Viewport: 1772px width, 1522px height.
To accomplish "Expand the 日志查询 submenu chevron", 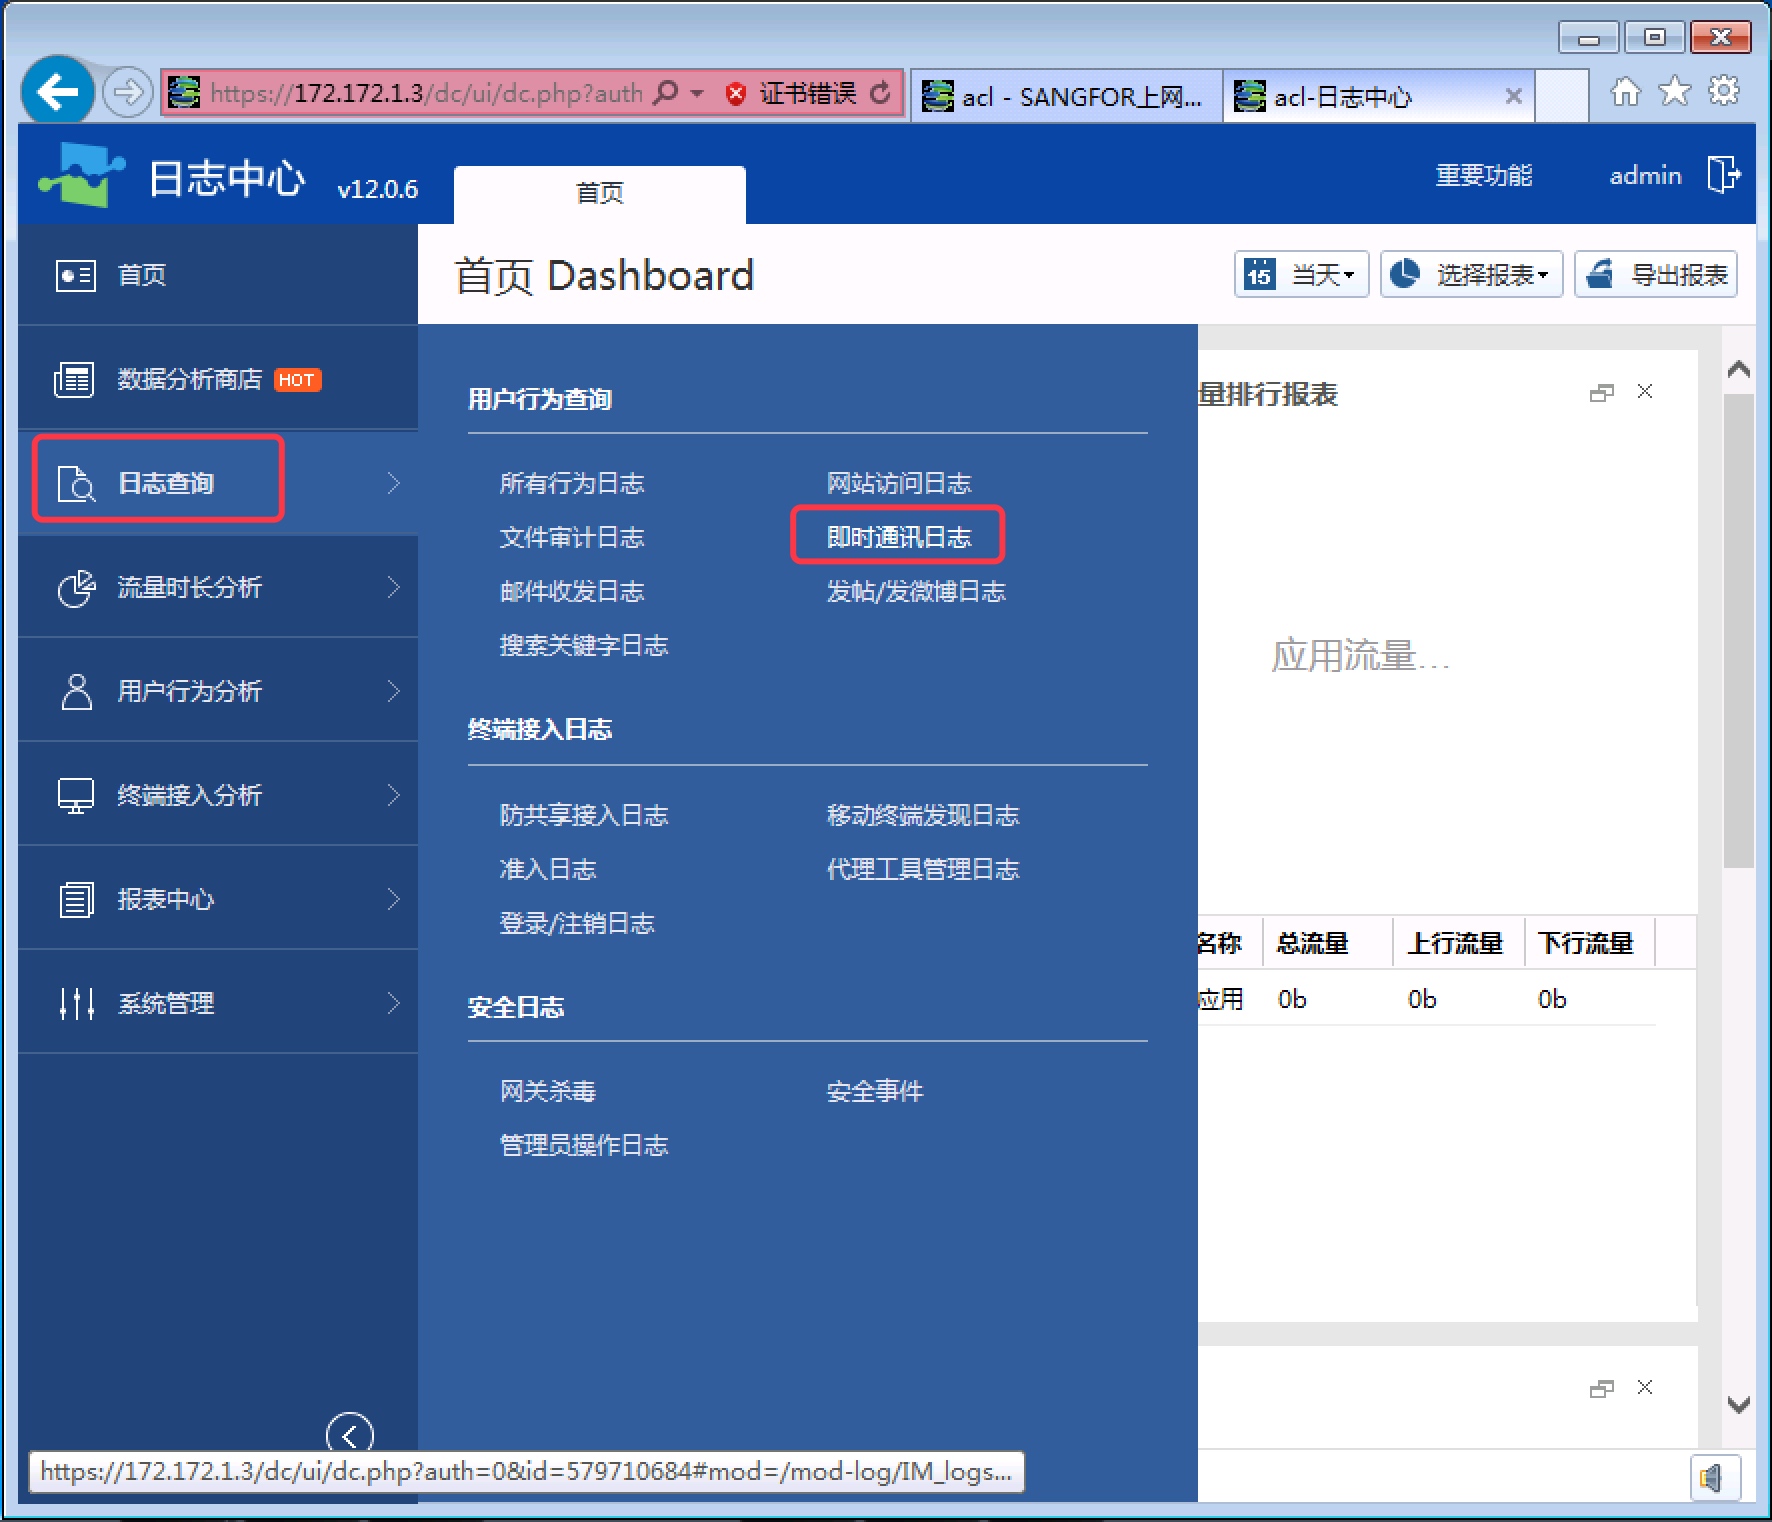I will pos(394,484).
